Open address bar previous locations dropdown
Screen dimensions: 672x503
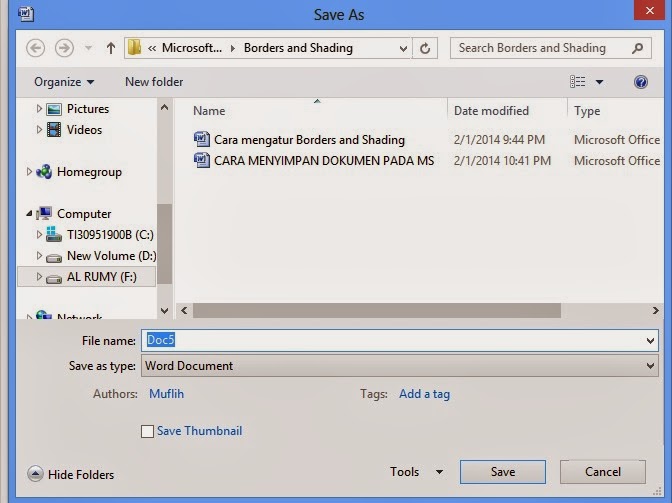click(x=403, y=48)
